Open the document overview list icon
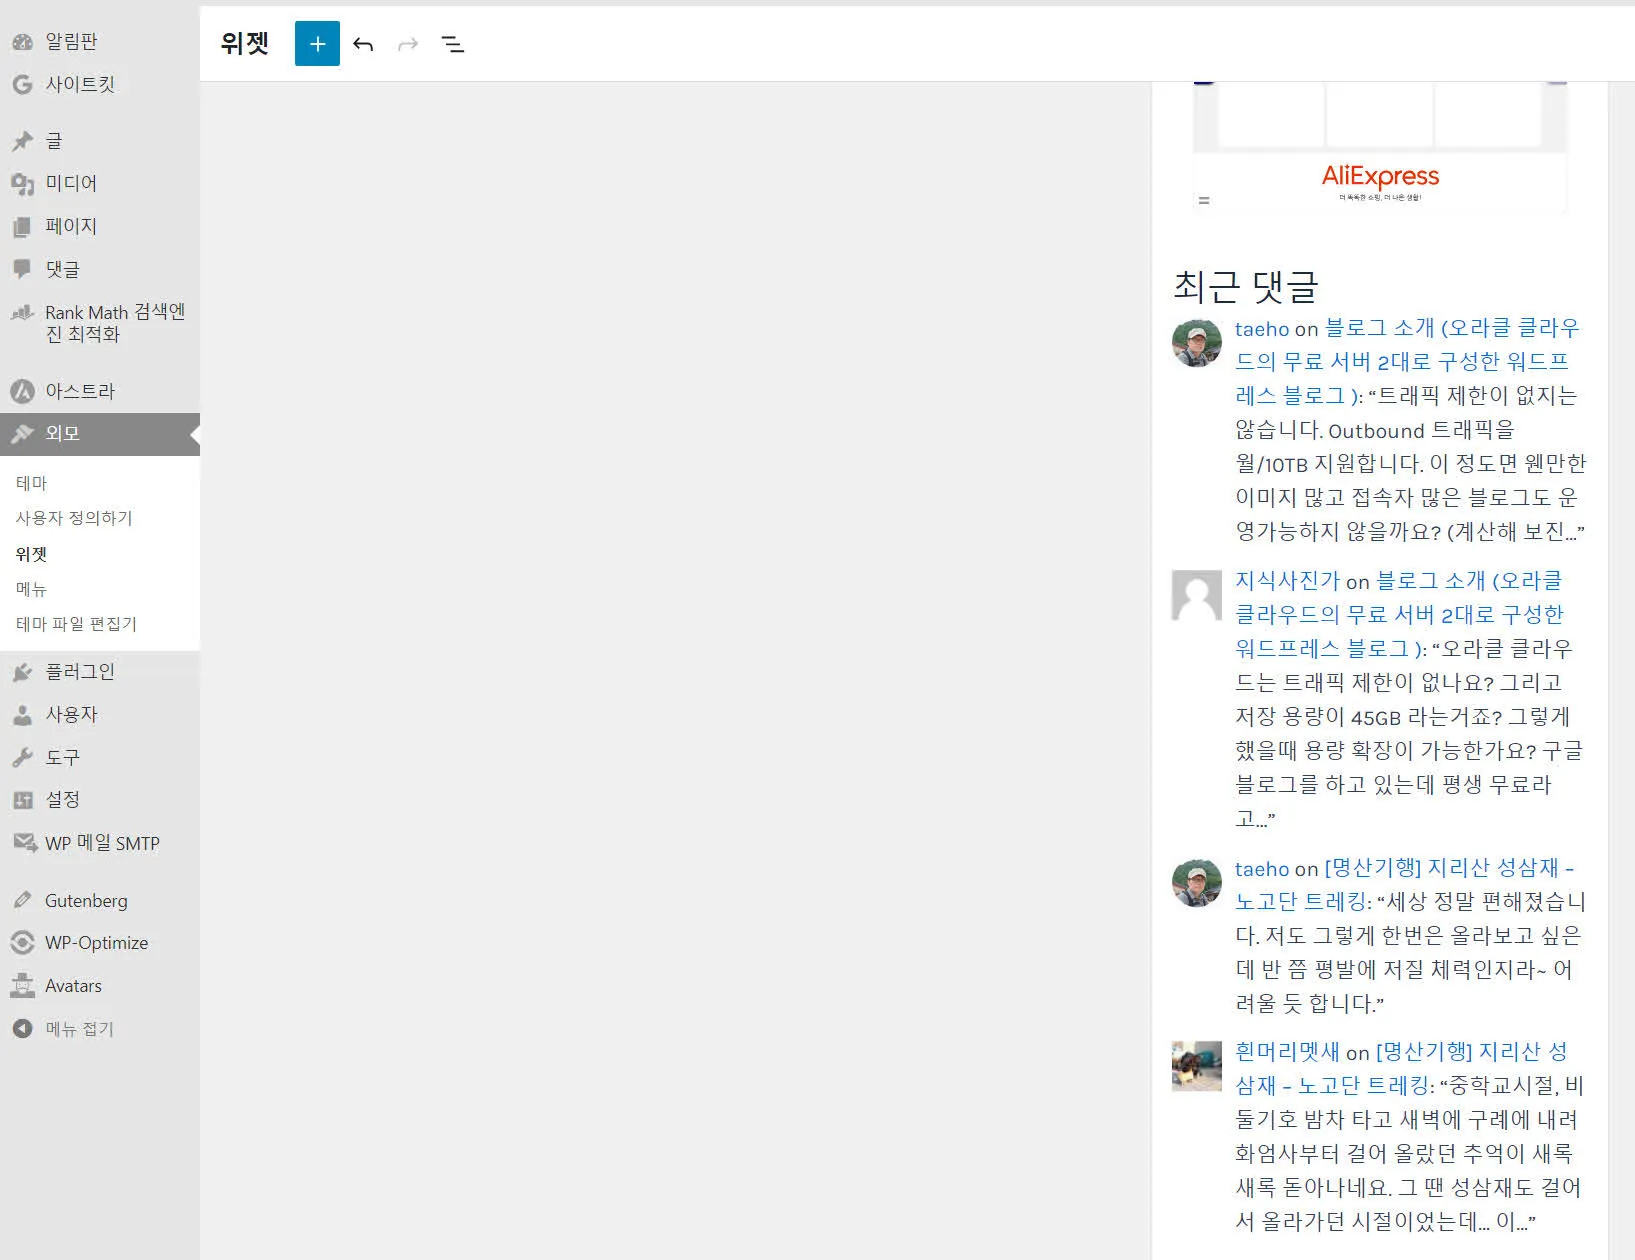 click(x=452, y=44)
